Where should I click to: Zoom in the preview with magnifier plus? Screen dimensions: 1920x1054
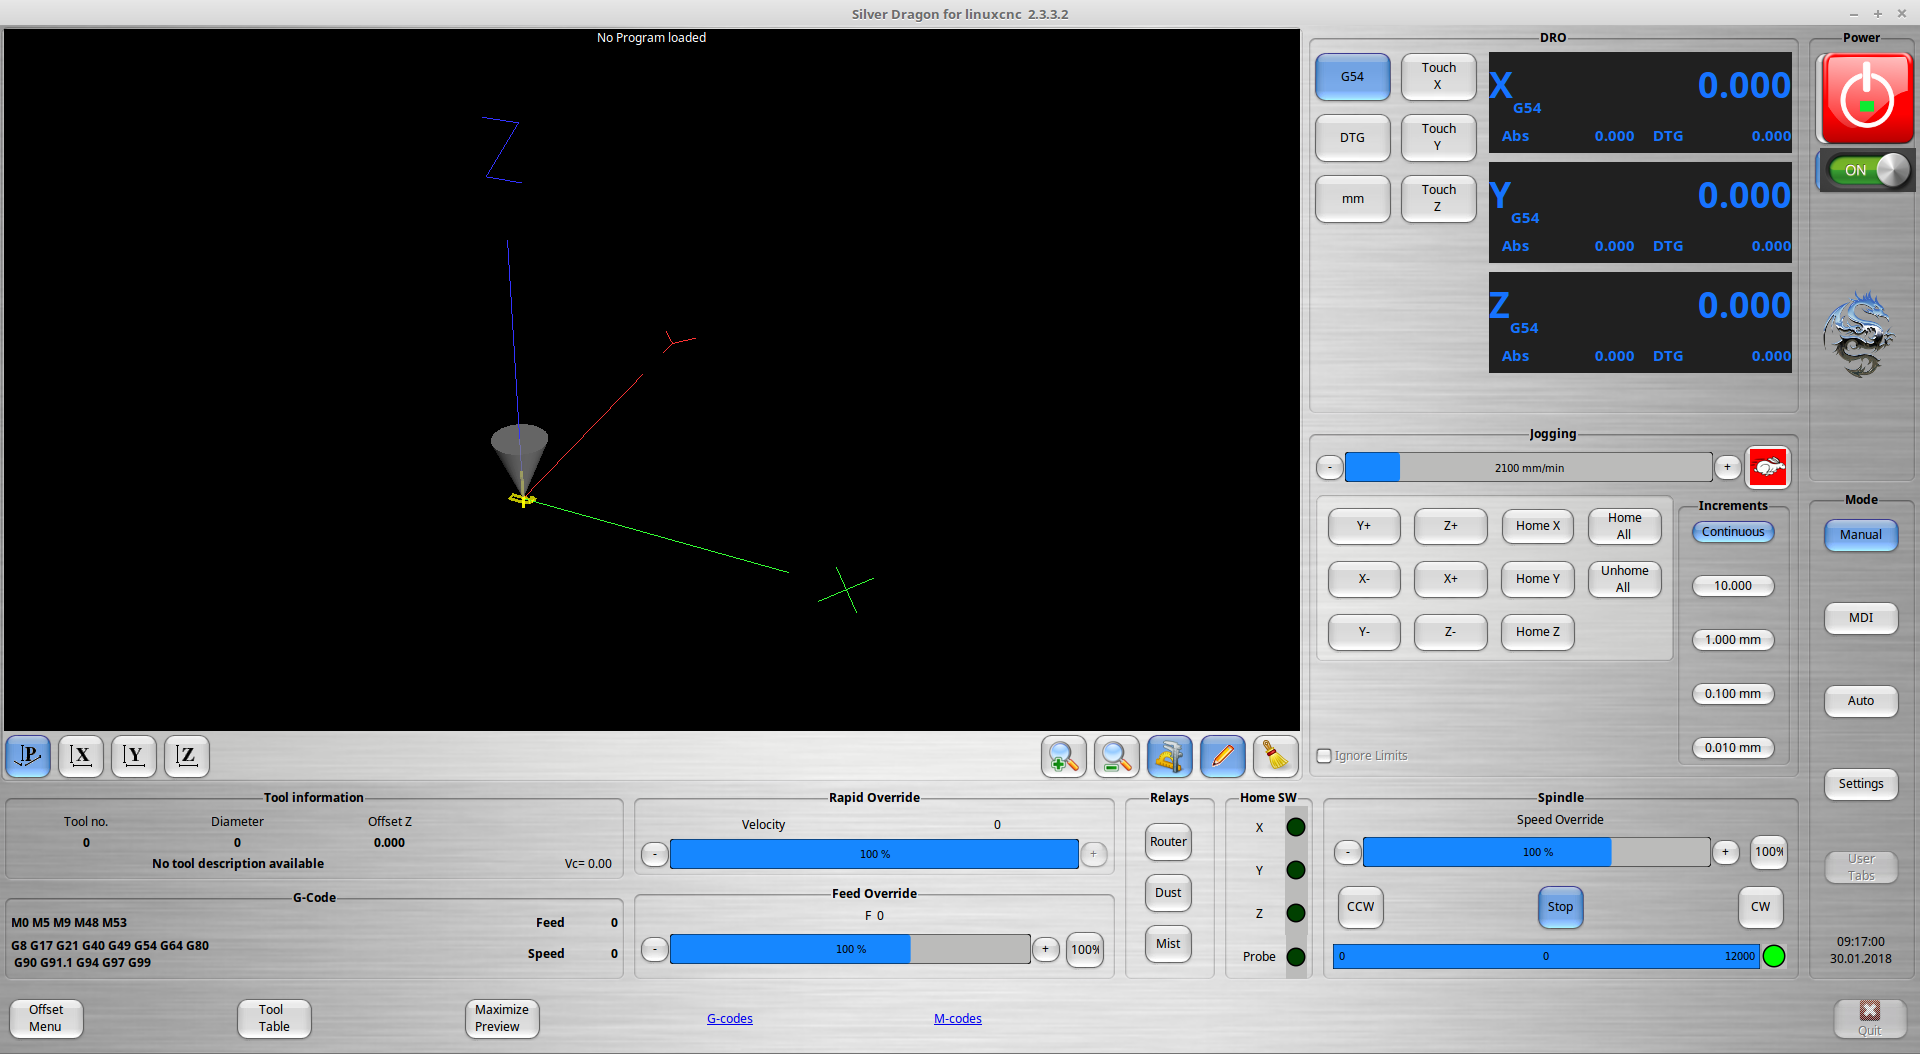(x=1063, y=757)
